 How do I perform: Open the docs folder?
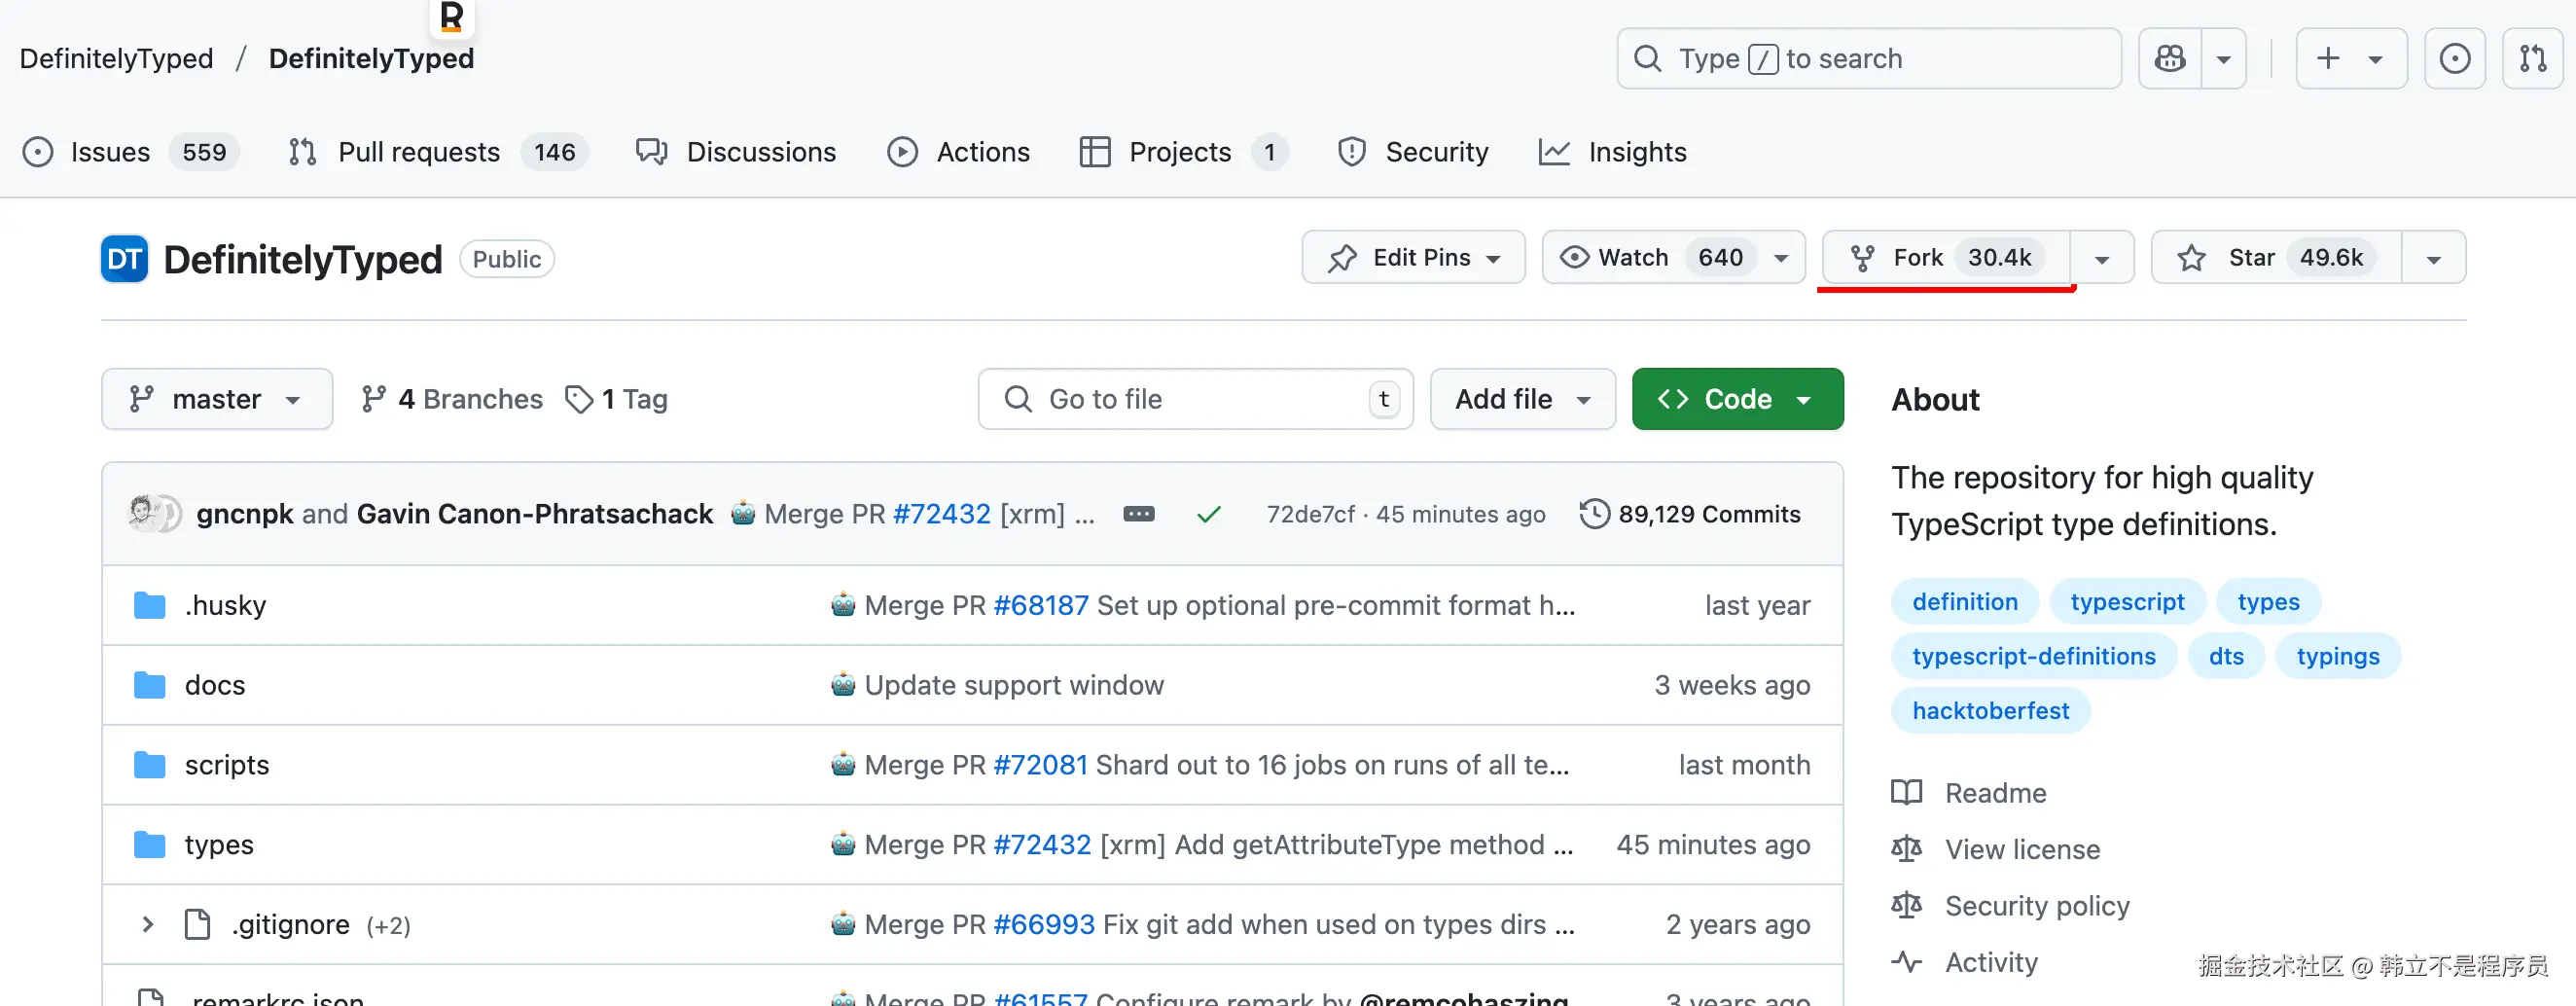[x=215, y=685]
